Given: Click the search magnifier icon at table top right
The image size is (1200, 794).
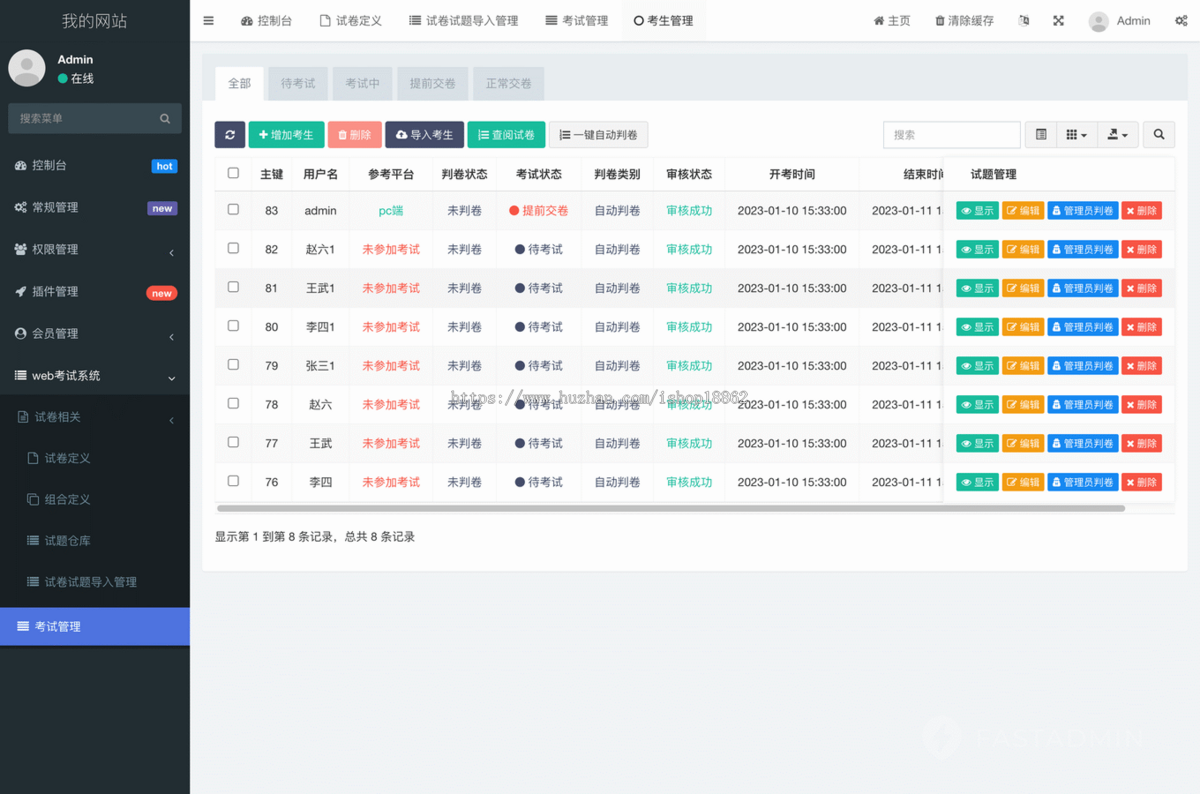Looking at the screenshot, I should point(1158,134).
